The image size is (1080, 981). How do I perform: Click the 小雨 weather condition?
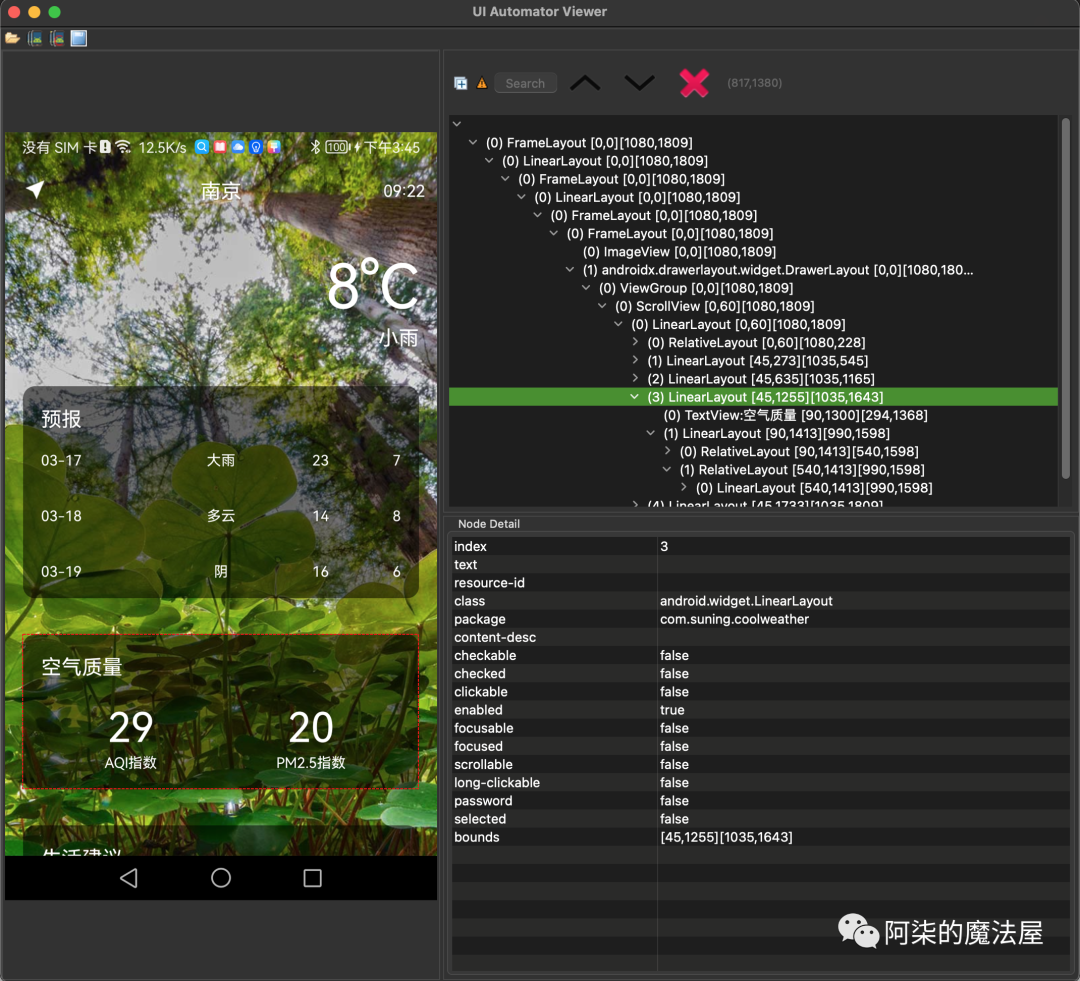click(x=399, y=338)
